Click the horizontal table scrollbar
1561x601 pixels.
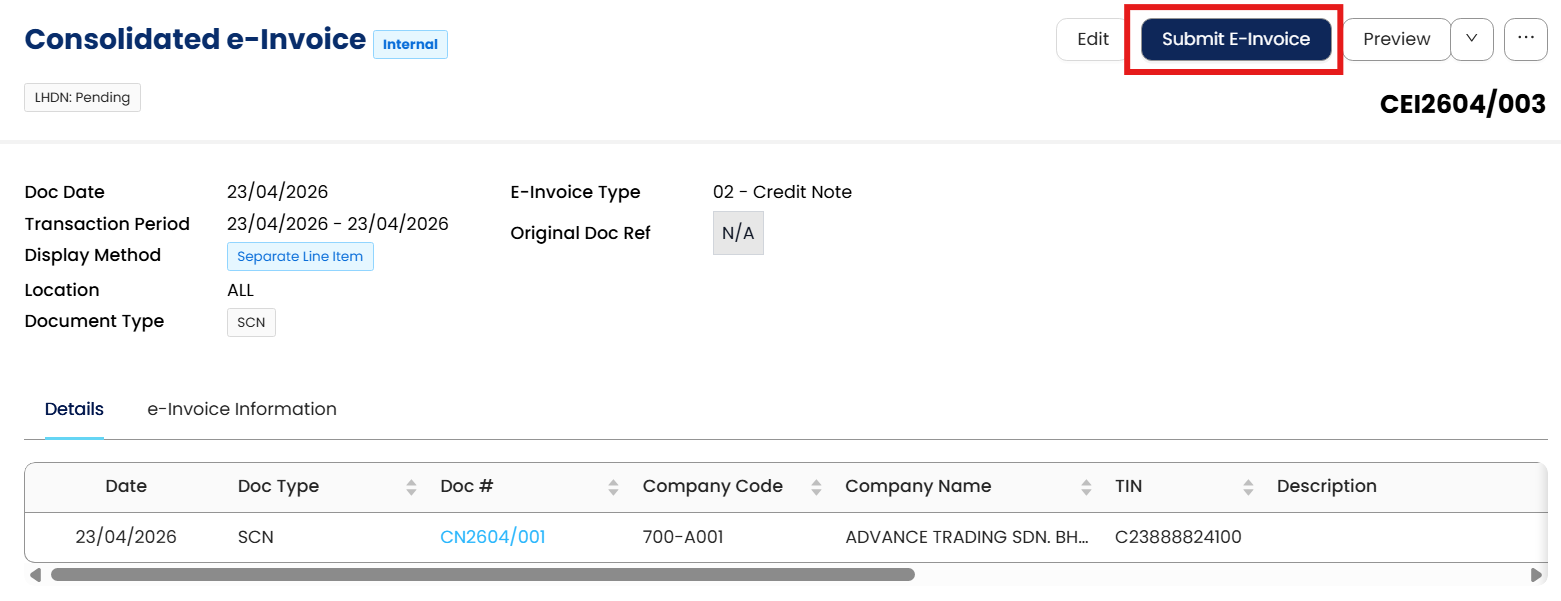point(482,575)
